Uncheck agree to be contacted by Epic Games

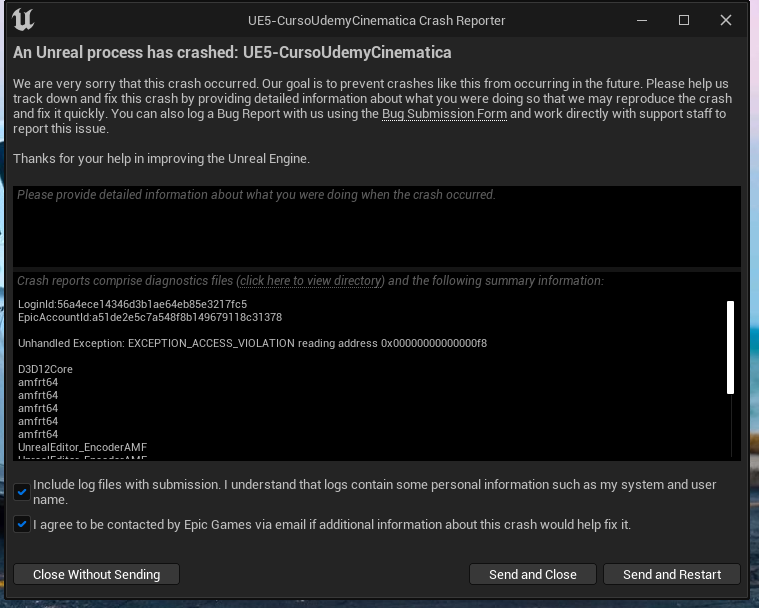coord(22,524)
